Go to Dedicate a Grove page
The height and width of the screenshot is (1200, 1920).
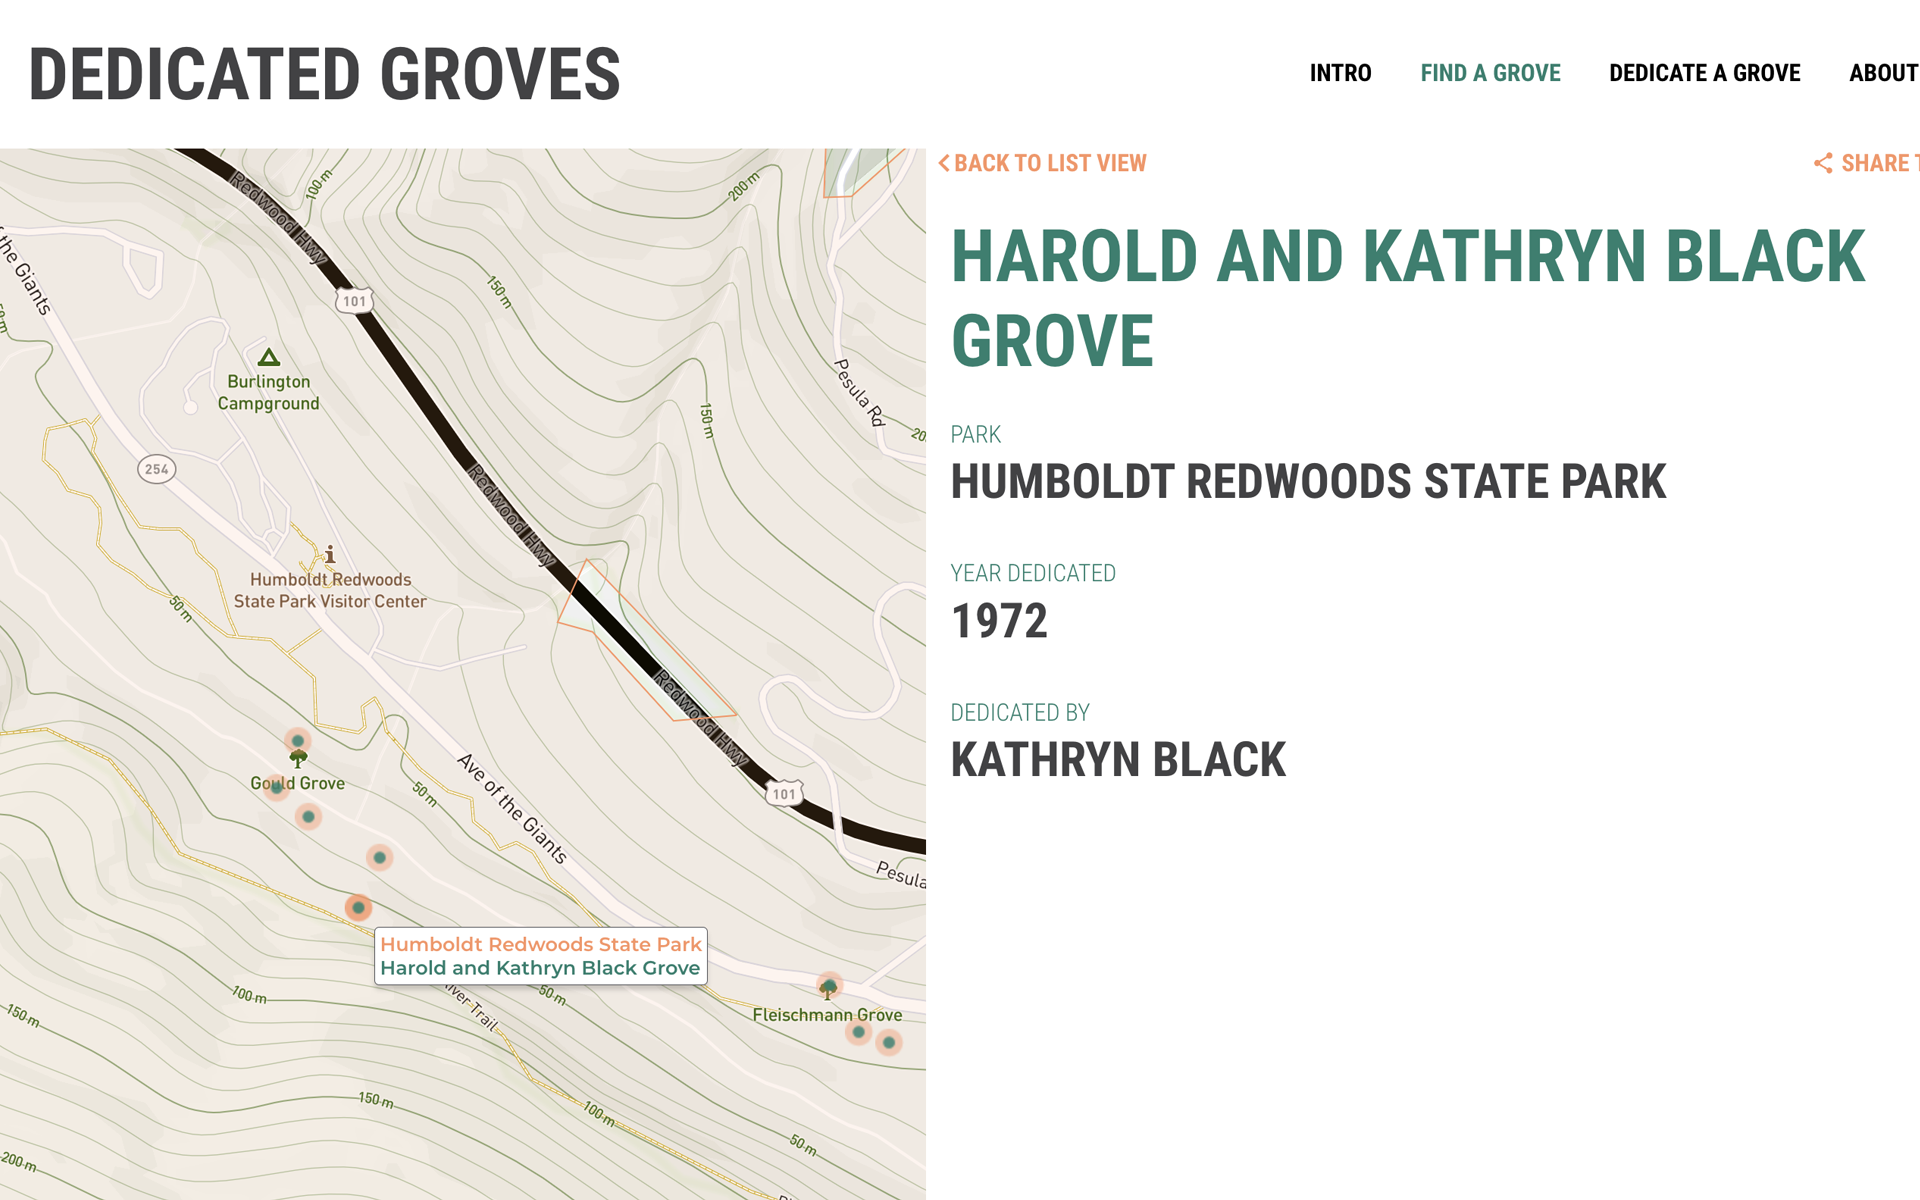[x=1704, y=73]
